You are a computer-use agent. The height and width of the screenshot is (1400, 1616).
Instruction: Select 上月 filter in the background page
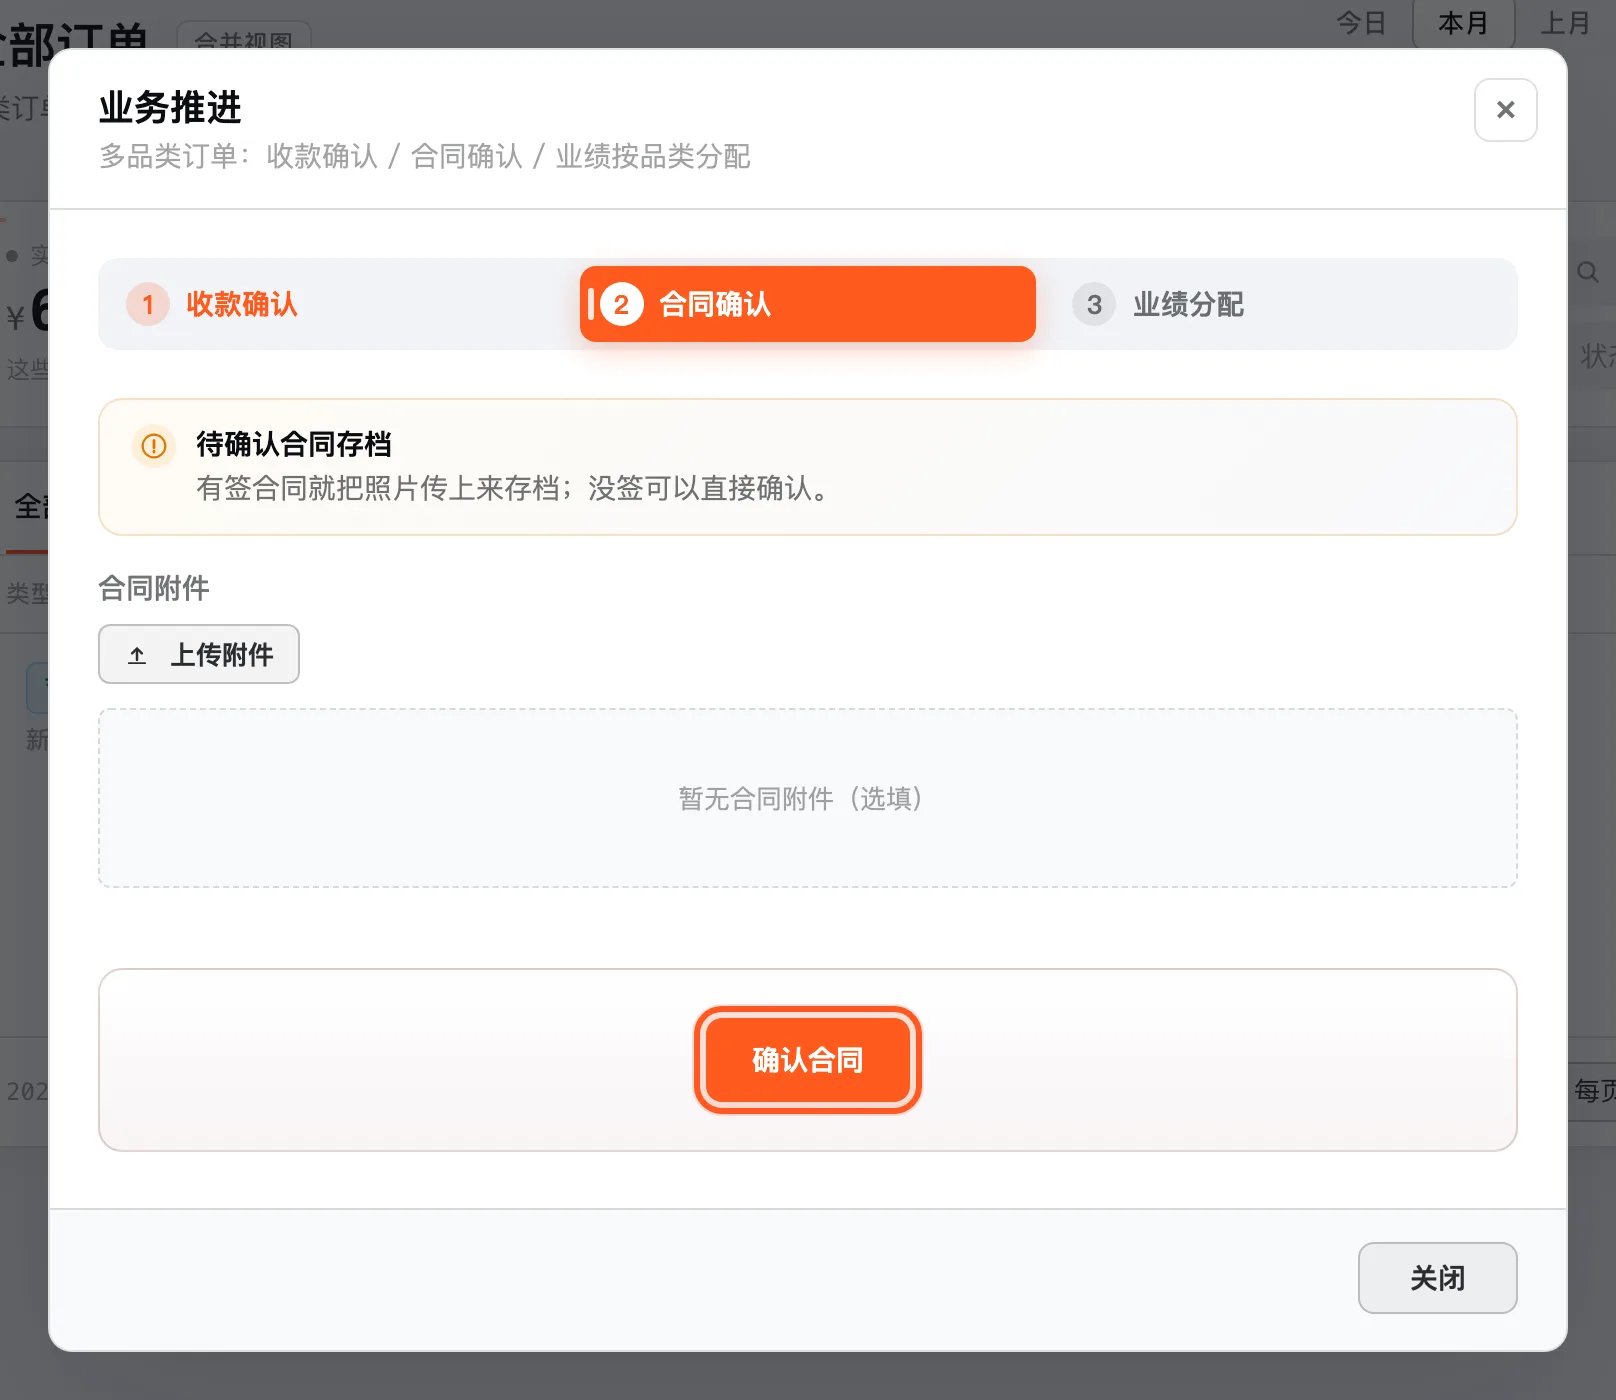point(1565,23)
